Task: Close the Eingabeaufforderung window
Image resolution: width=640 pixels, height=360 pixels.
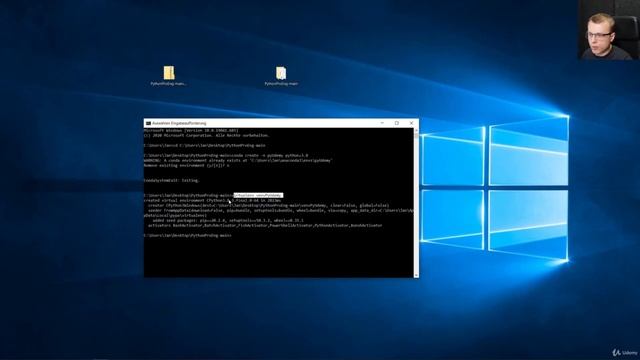Action: pos(411,123)
